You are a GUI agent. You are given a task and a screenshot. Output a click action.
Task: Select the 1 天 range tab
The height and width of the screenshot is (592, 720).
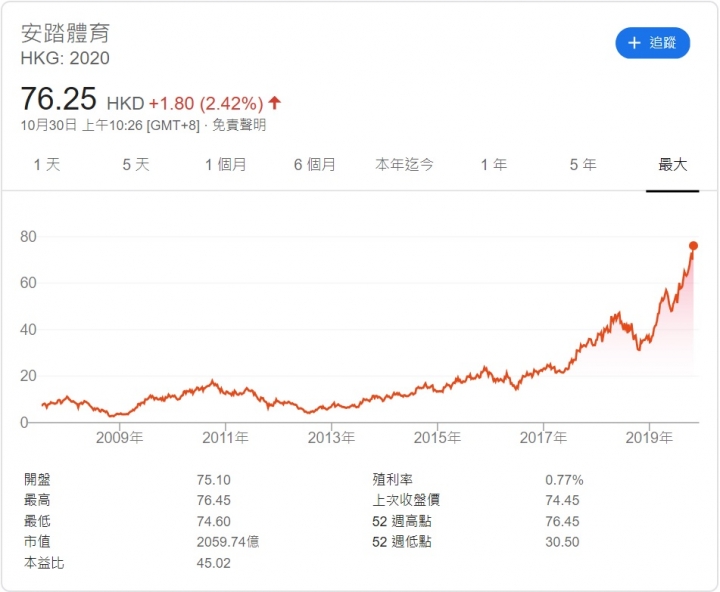point(47,164)
